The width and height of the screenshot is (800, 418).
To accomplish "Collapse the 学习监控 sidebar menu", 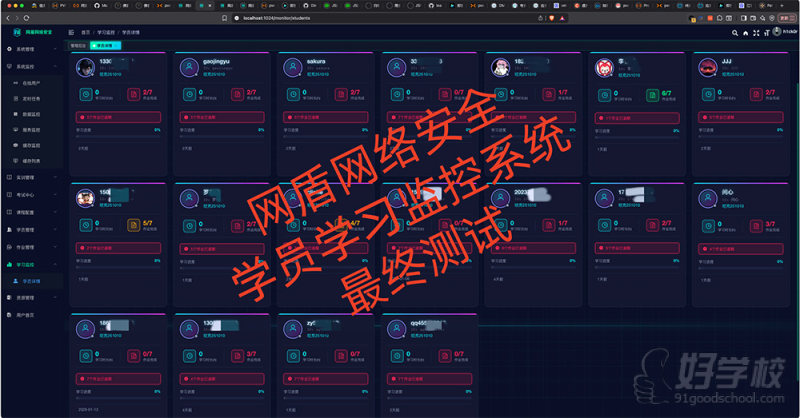I will [32, 264].
